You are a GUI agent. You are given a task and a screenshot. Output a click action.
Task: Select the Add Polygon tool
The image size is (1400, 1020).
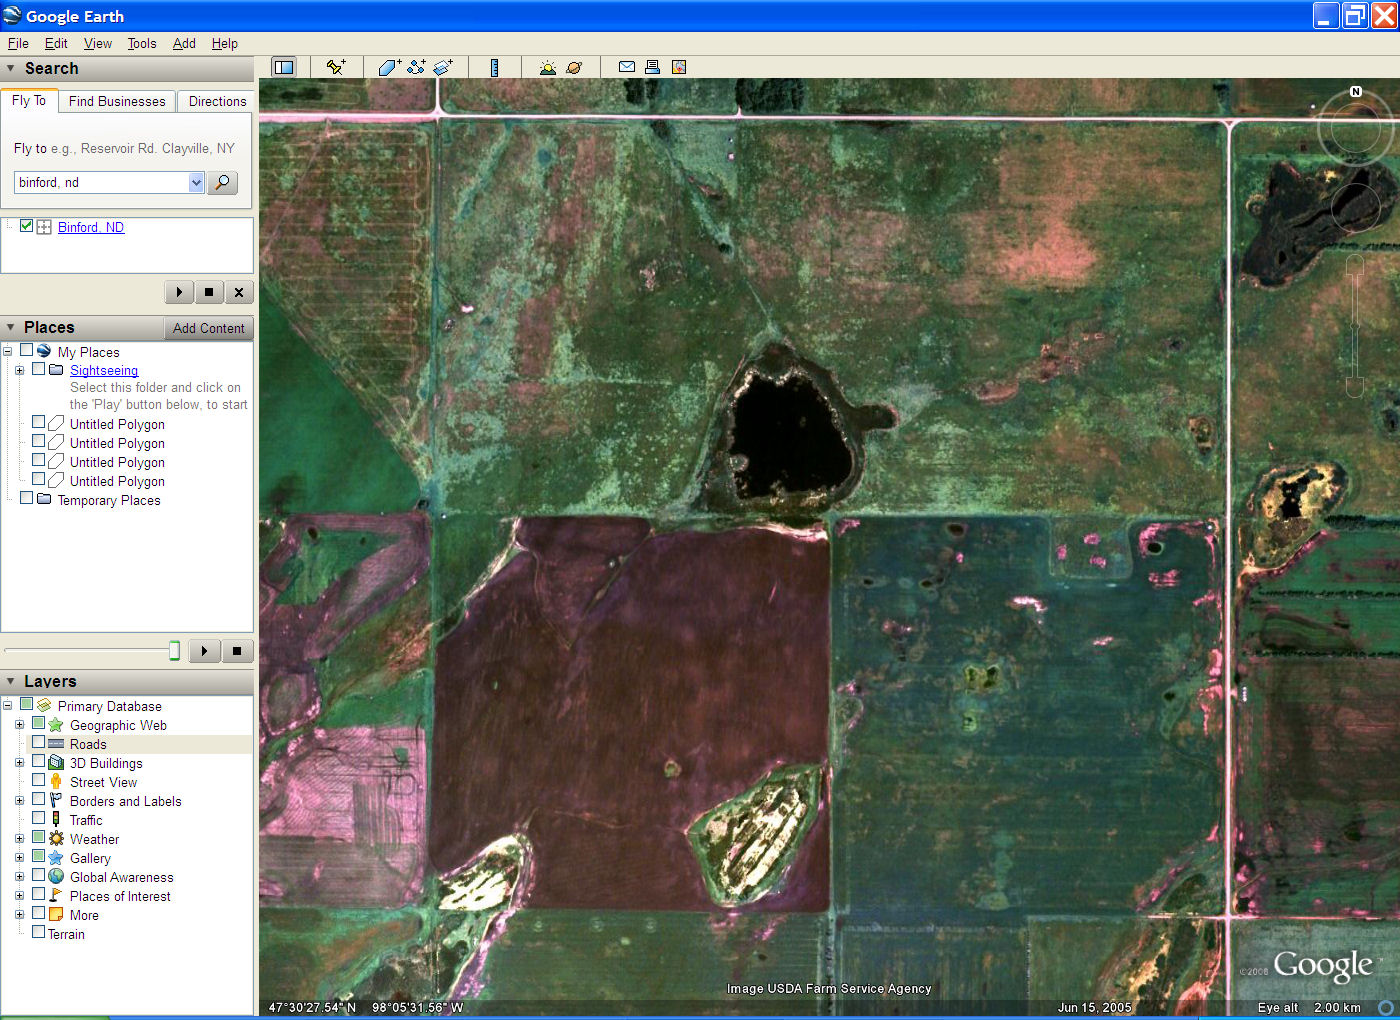pos(389,67)
